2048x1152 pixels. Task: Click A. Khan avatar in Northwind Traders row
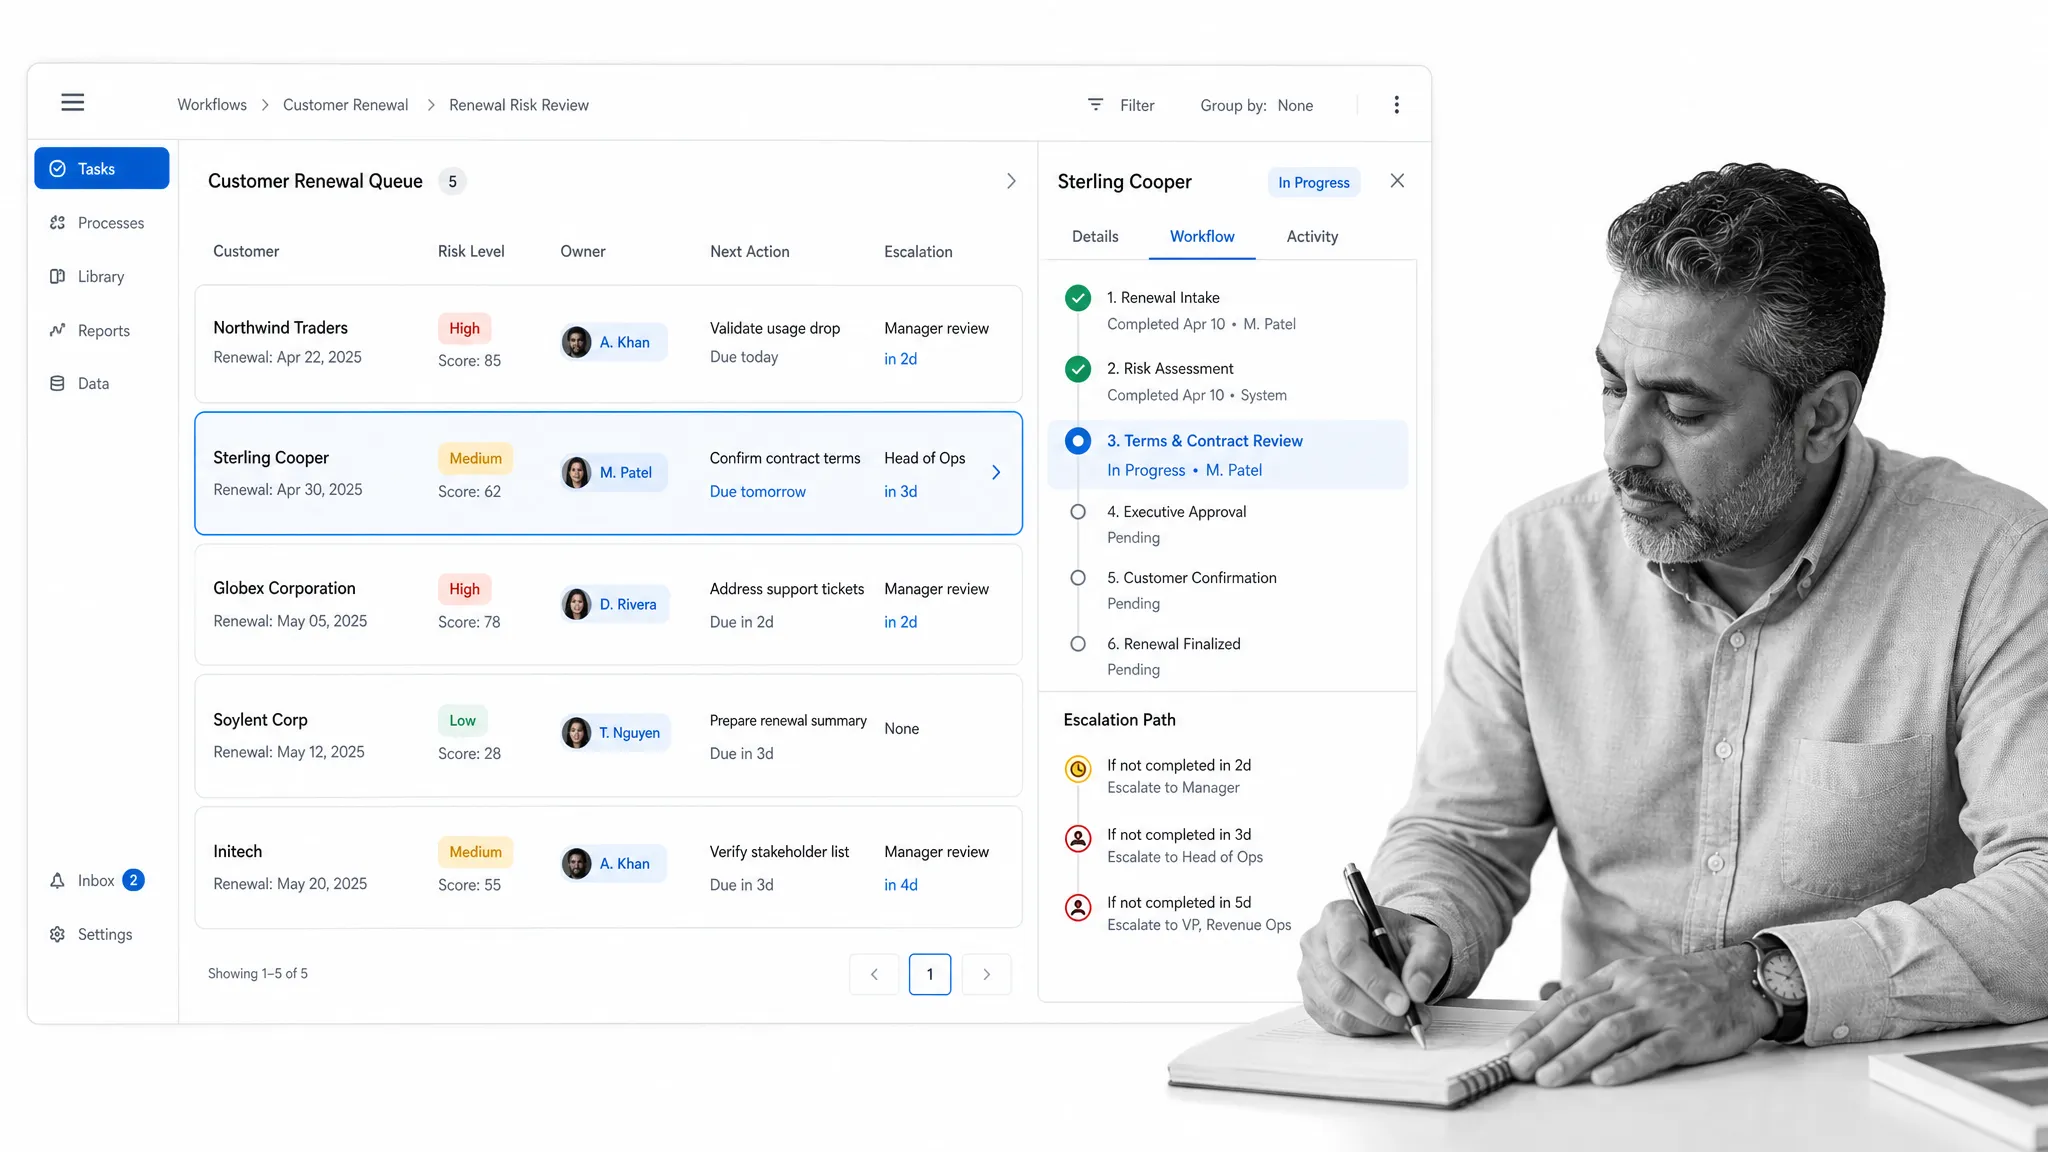576,342
